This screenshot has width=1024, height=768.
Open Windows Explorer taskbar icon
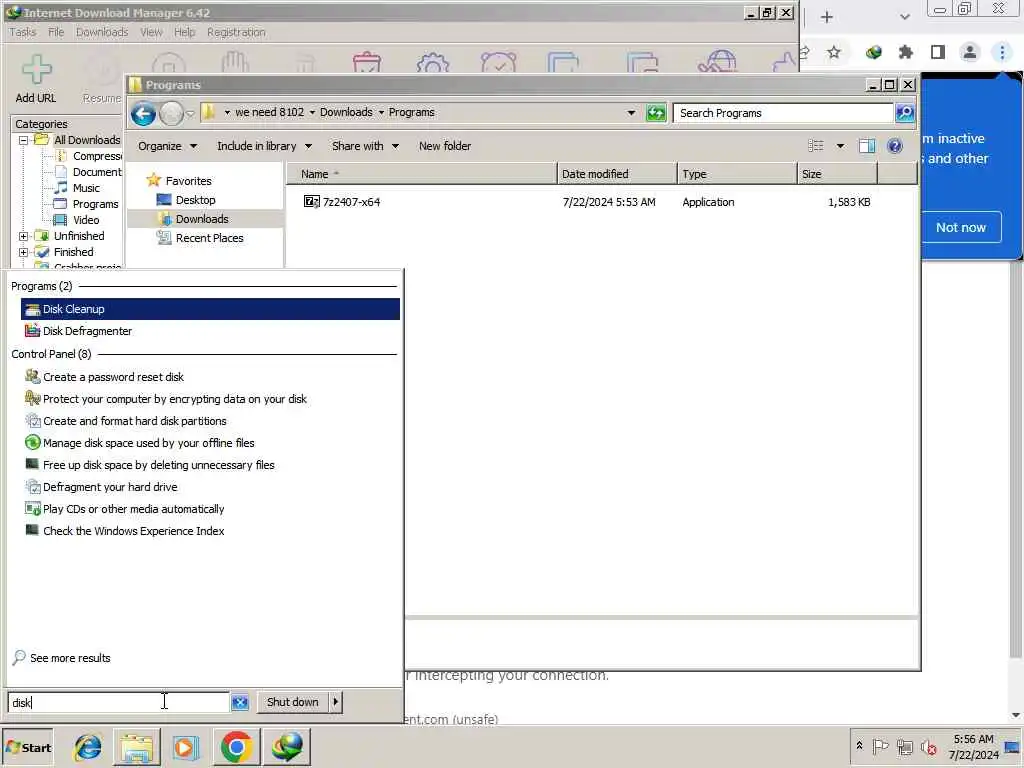coord(136,747)
